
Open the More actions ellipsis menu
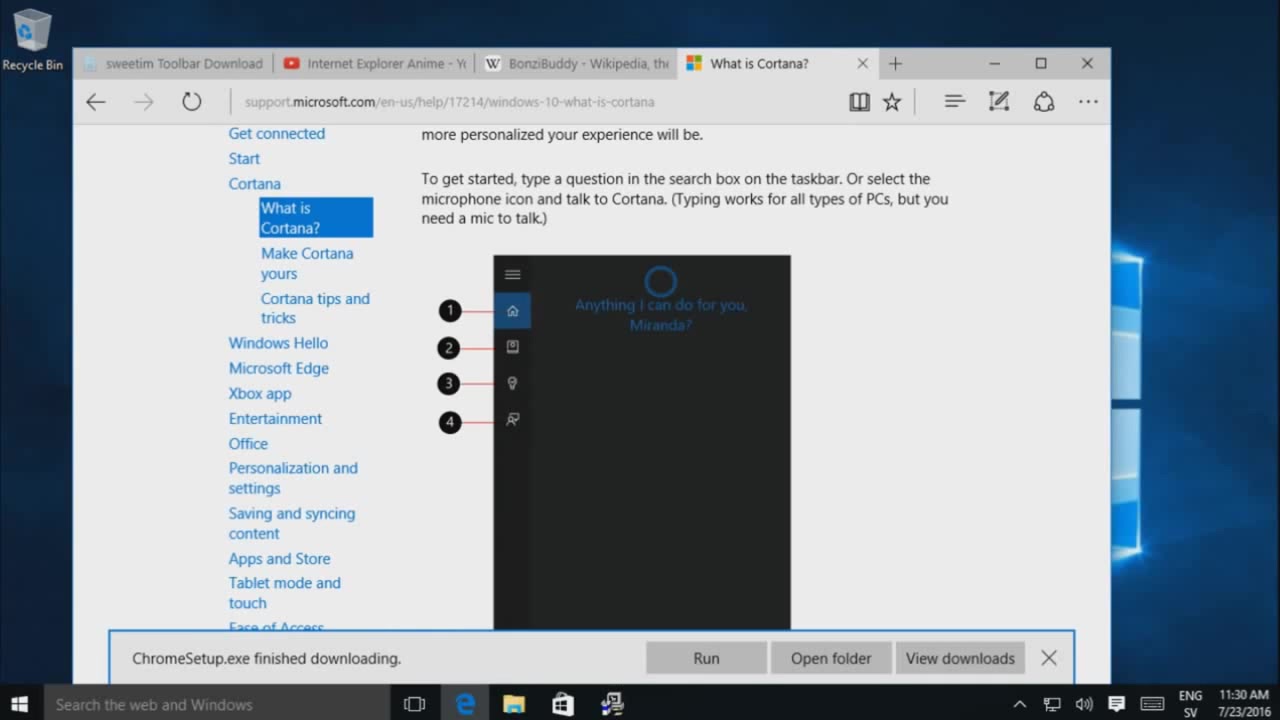click(1088, 102)
